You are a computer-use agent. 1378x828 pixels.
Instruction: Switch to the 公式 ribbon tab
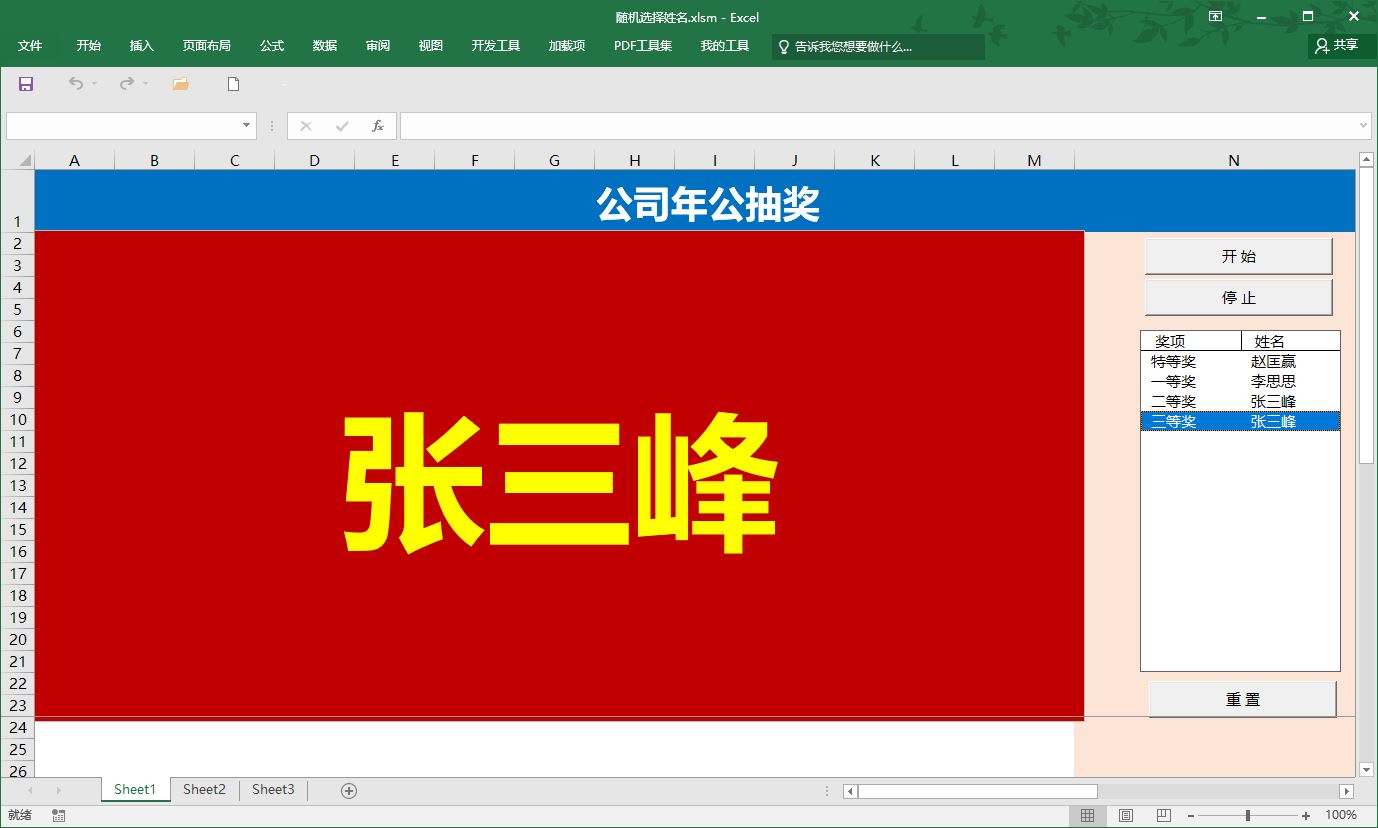tap(272, 46)
